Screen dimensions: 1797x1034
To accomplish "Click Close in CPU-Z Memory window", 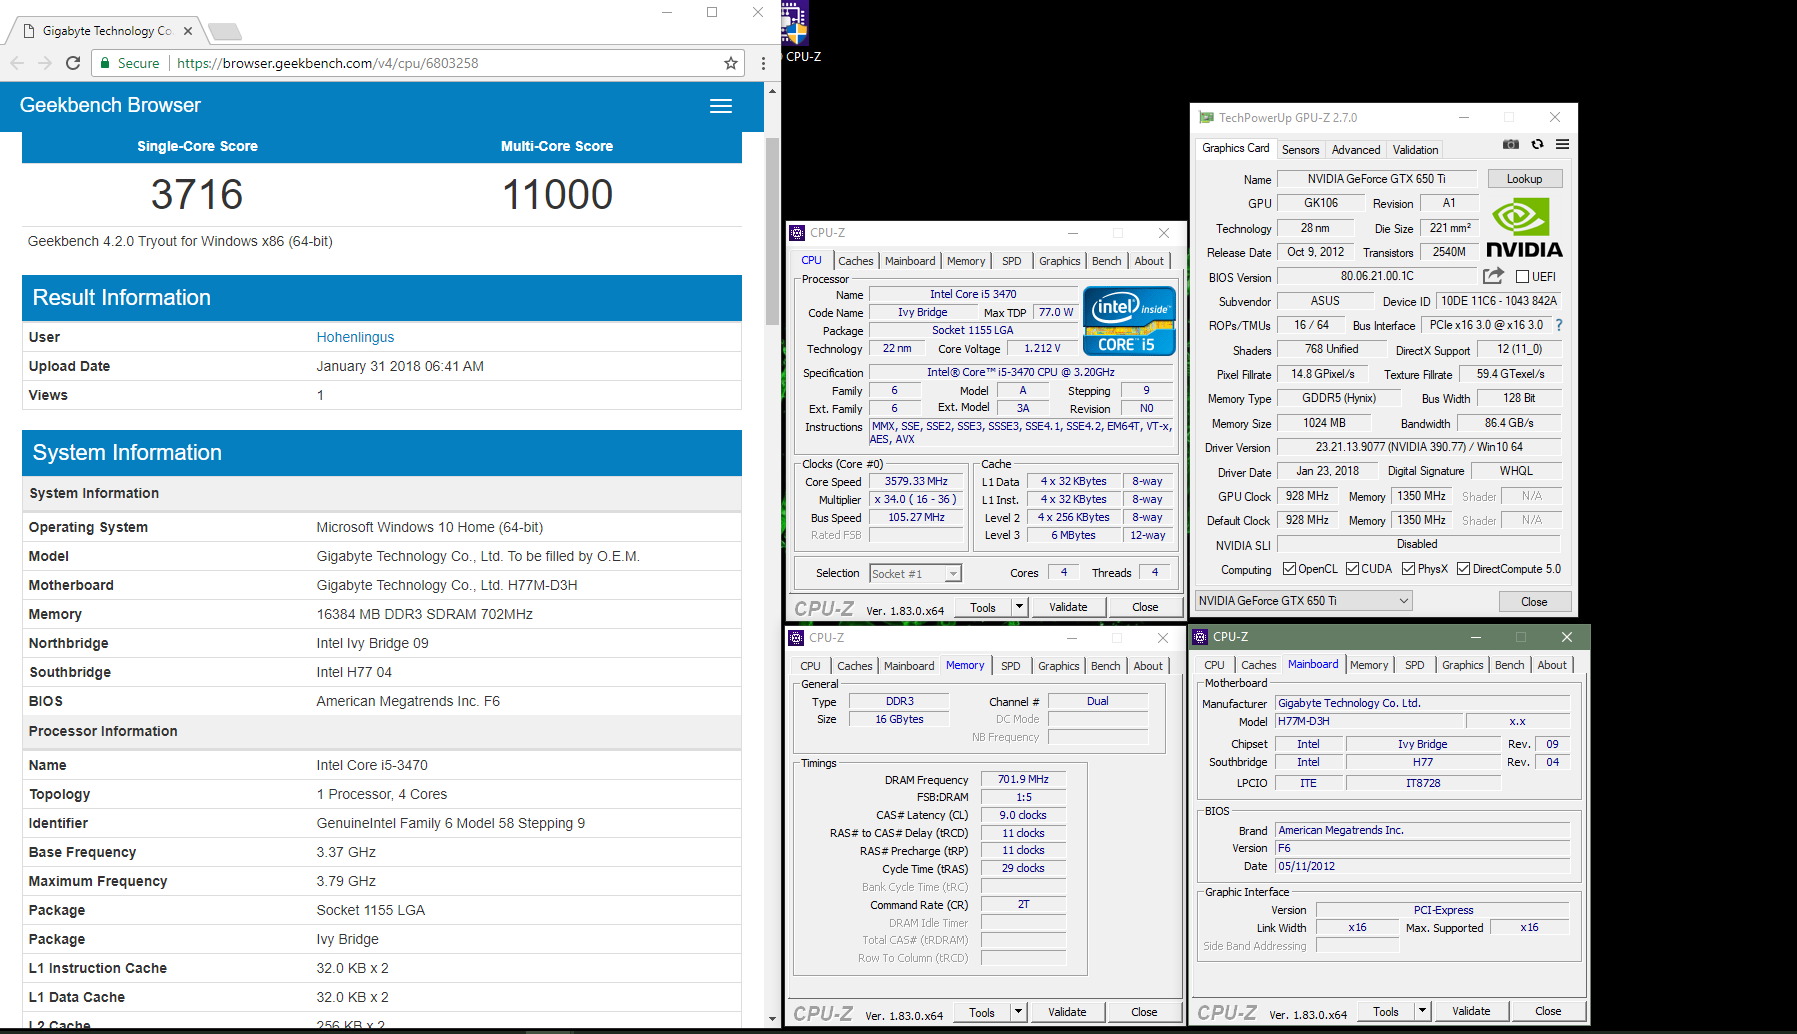I will 1145,1012.
